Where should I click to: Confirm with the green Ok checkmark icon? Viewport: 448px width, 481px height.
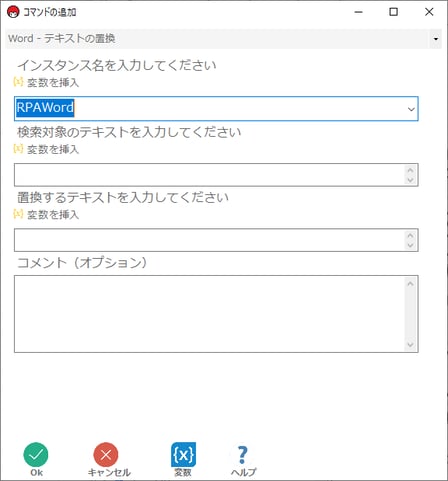coord(36,455)
